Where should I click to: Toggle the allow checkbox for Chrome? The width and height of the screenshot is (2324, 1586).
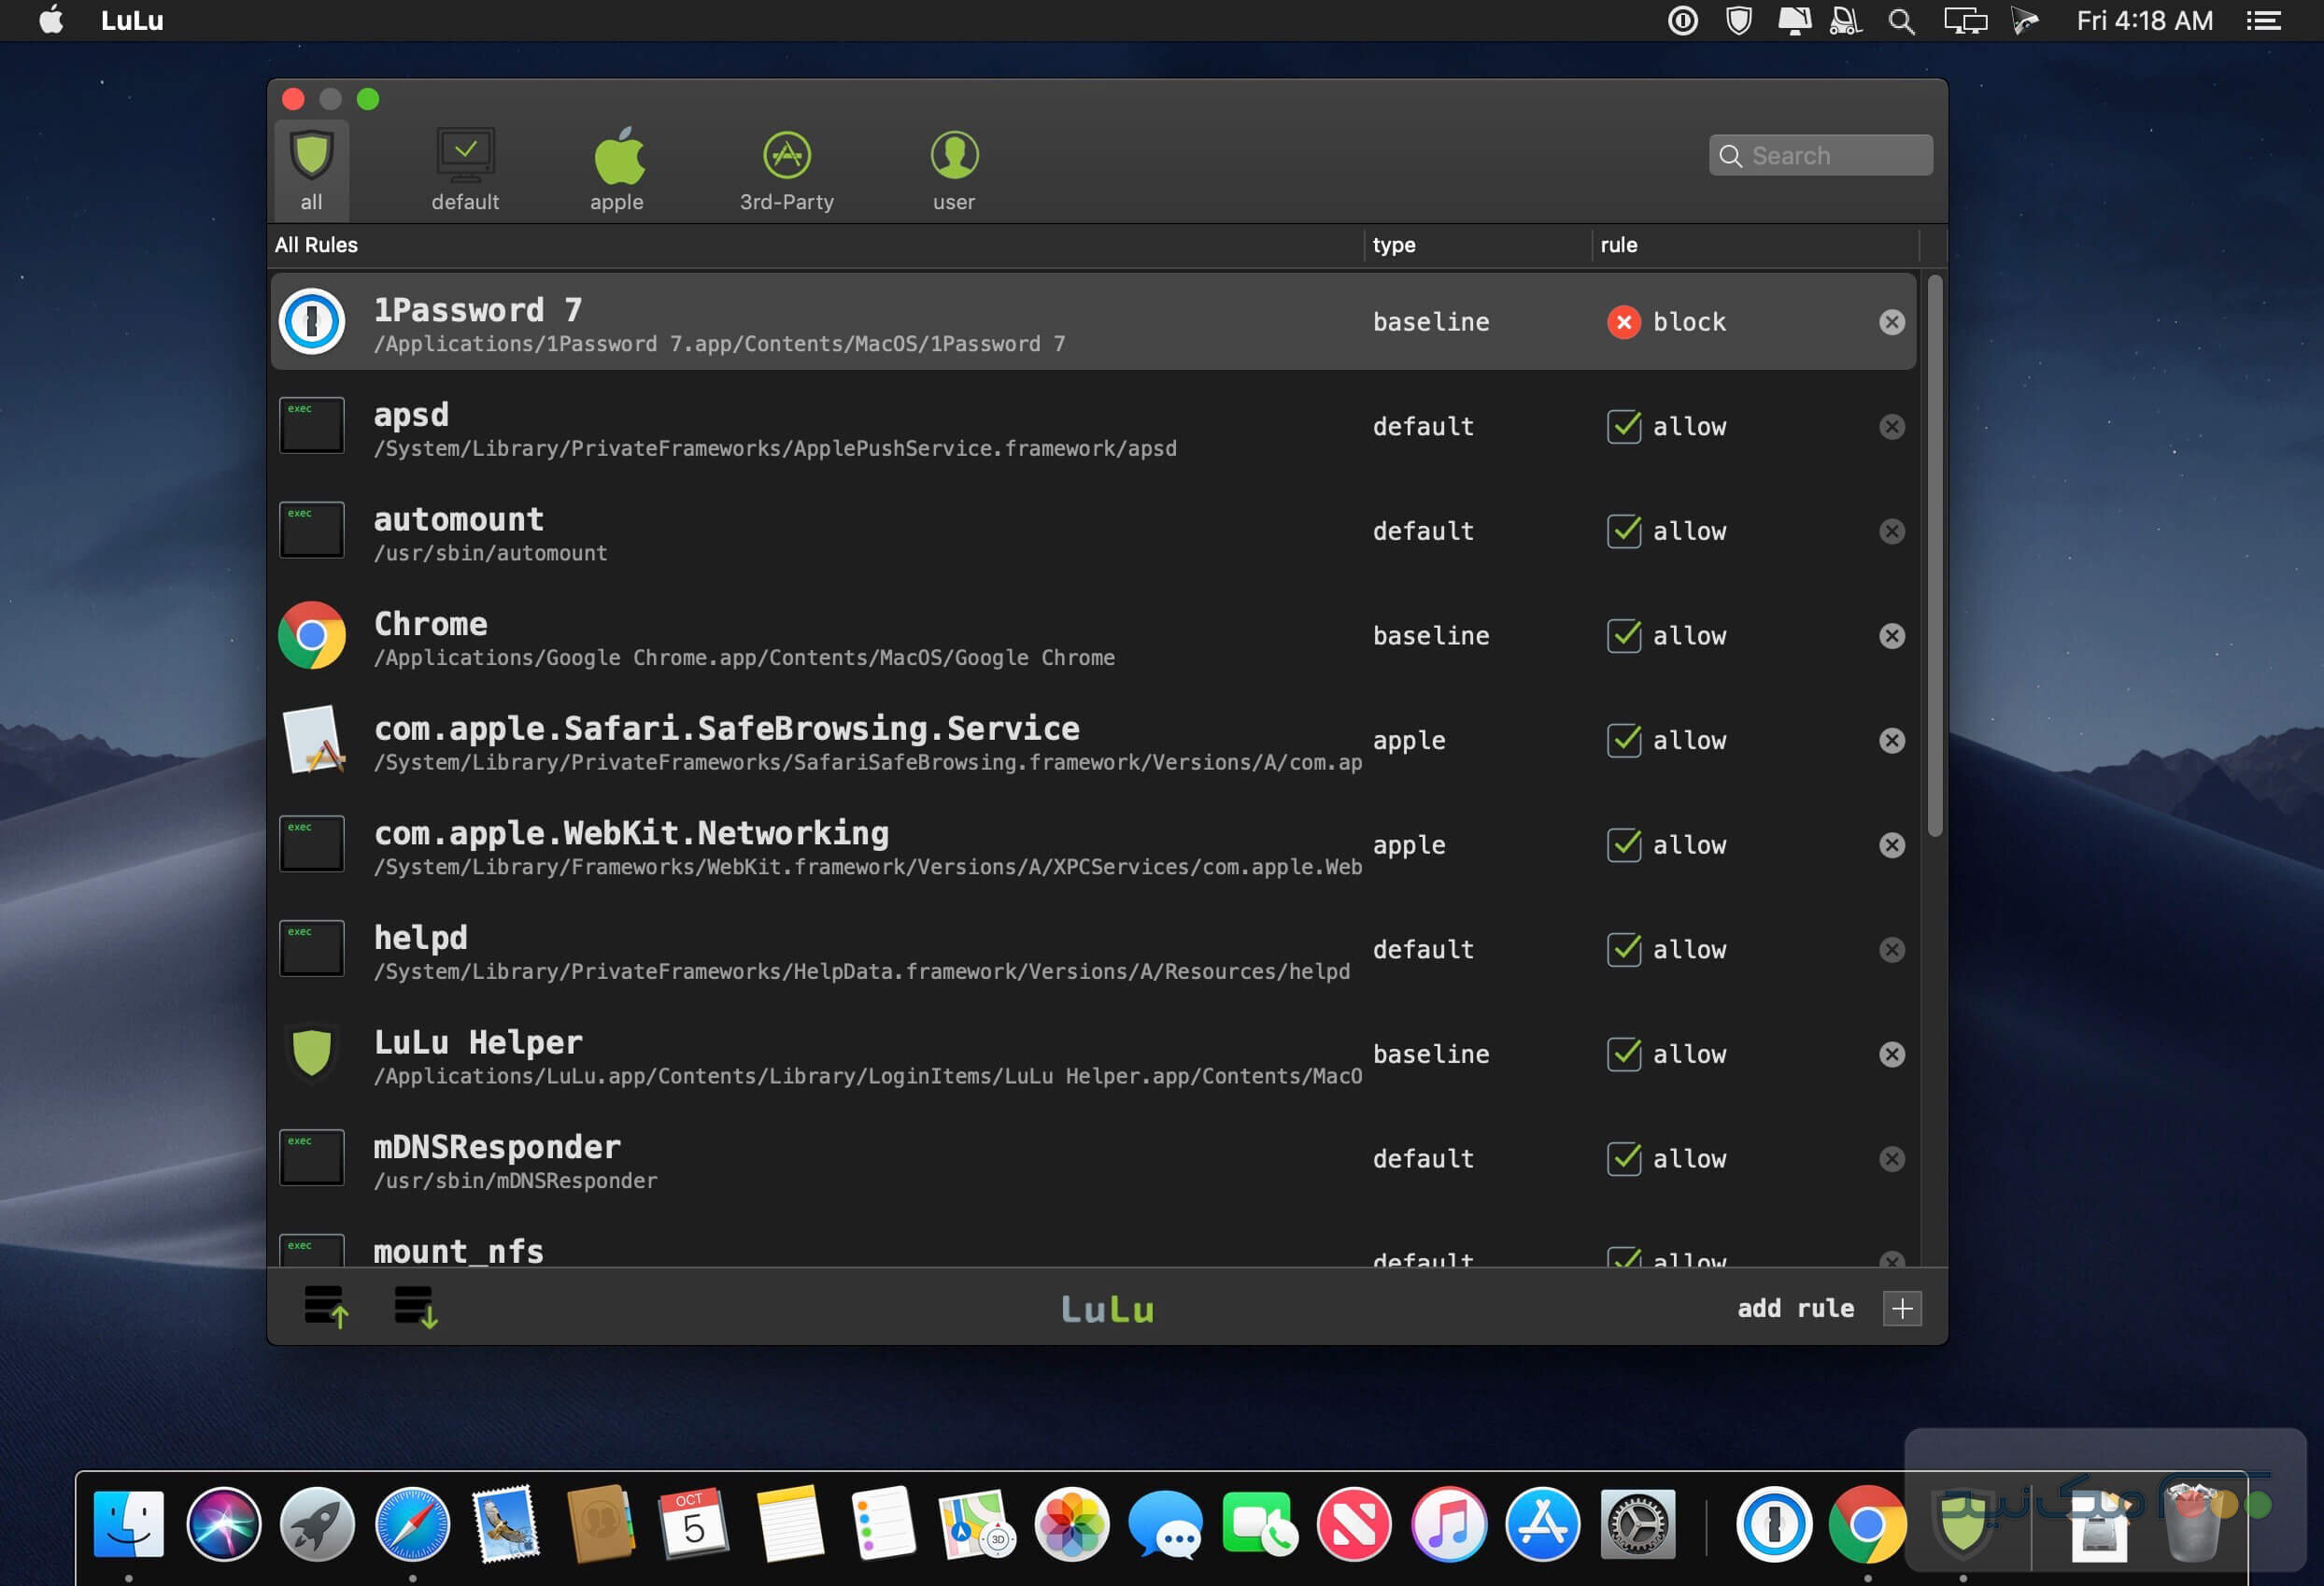(x=1623, y=636)
